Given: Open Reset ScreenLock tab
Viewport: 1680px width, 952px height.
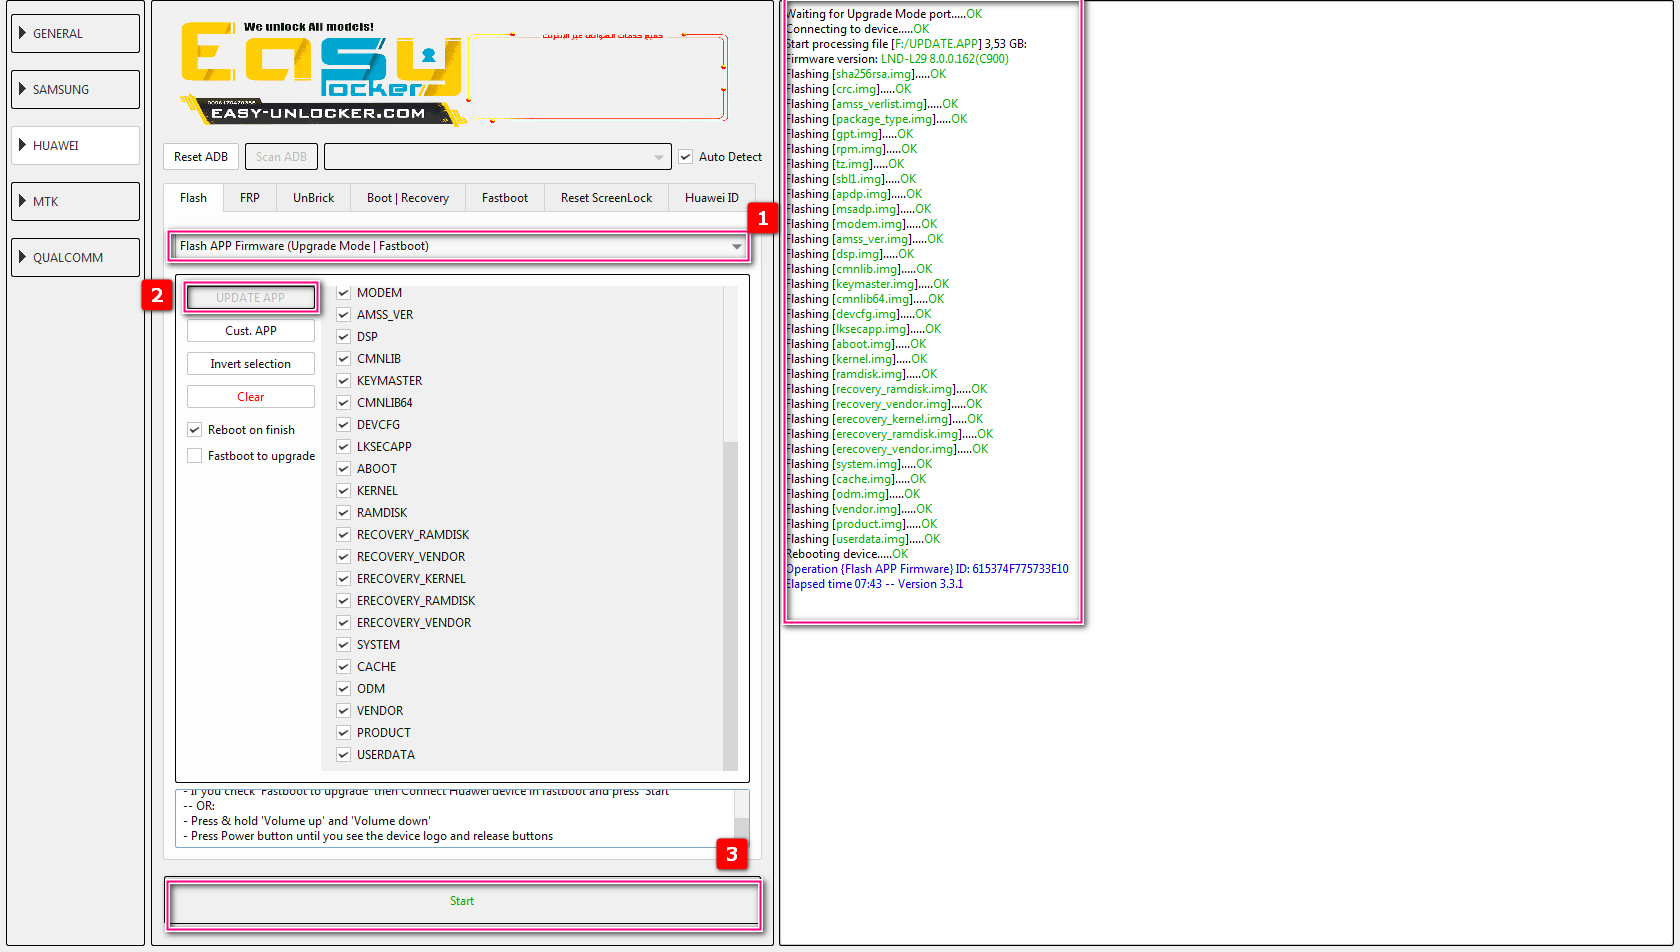Looking at the screenshot, I should point(606,198).
